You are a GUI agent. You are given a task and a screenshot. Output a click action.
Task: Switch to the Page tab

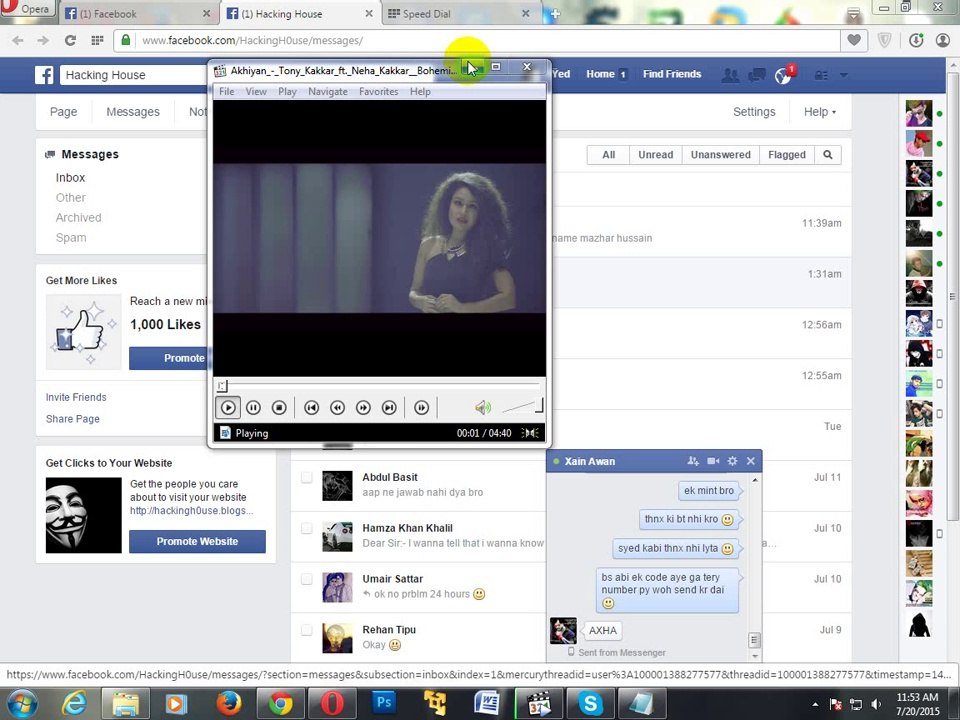pyautogui.click(x=64, y=112)
